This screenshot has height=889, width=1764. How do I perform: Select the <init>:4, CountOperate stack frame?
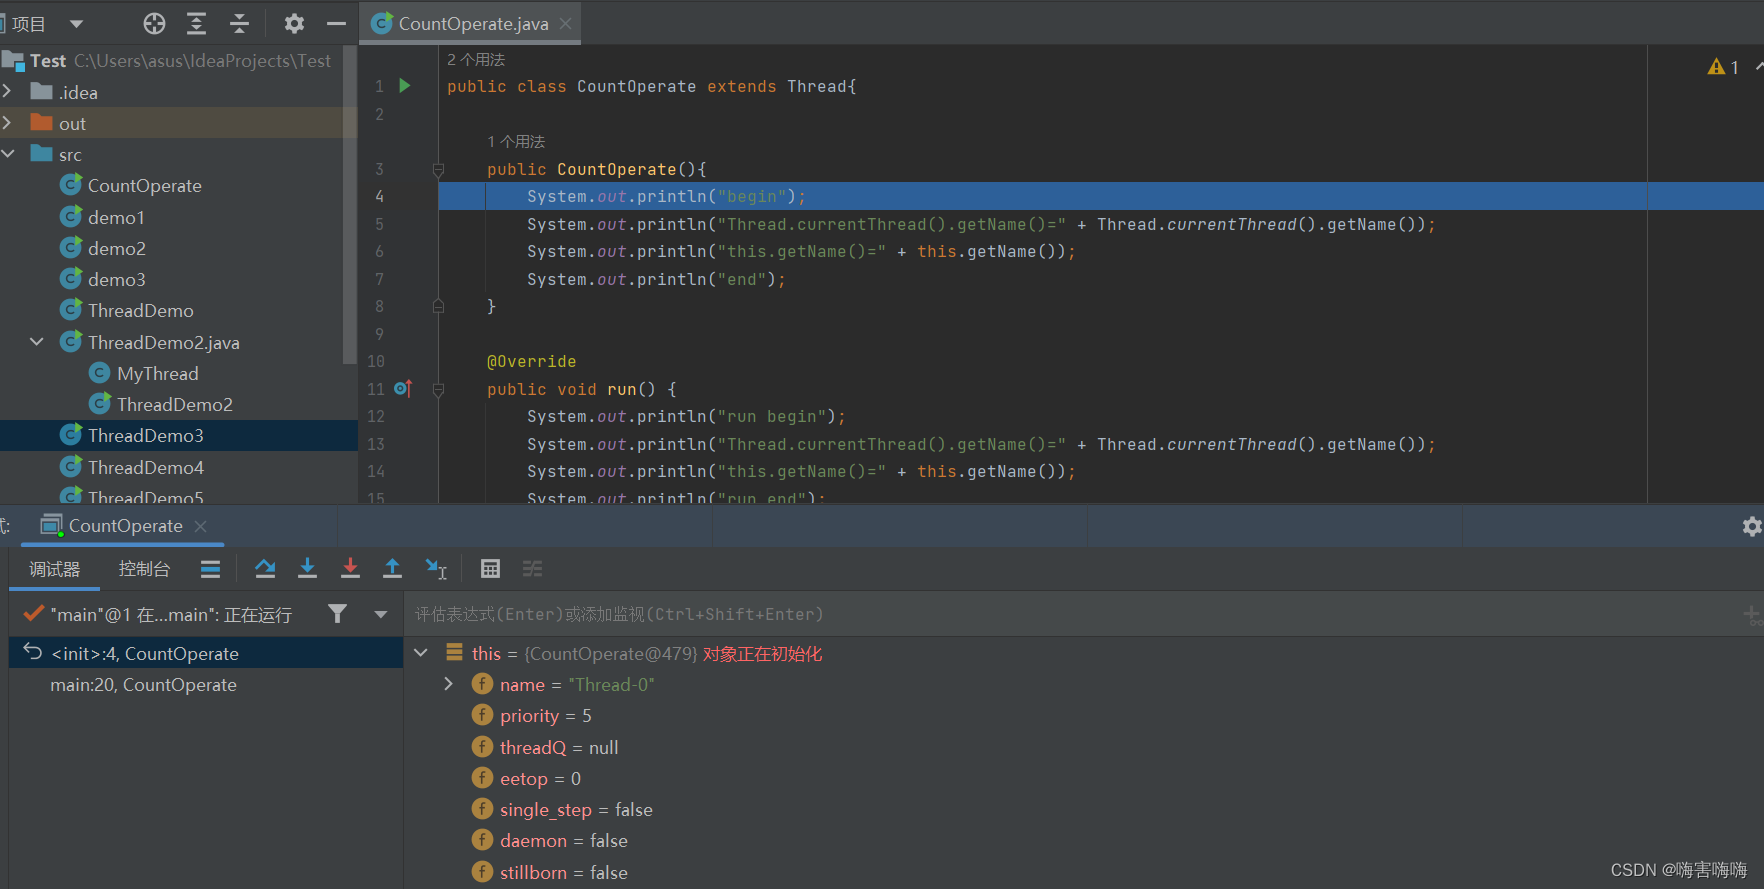tap(206, 653)
